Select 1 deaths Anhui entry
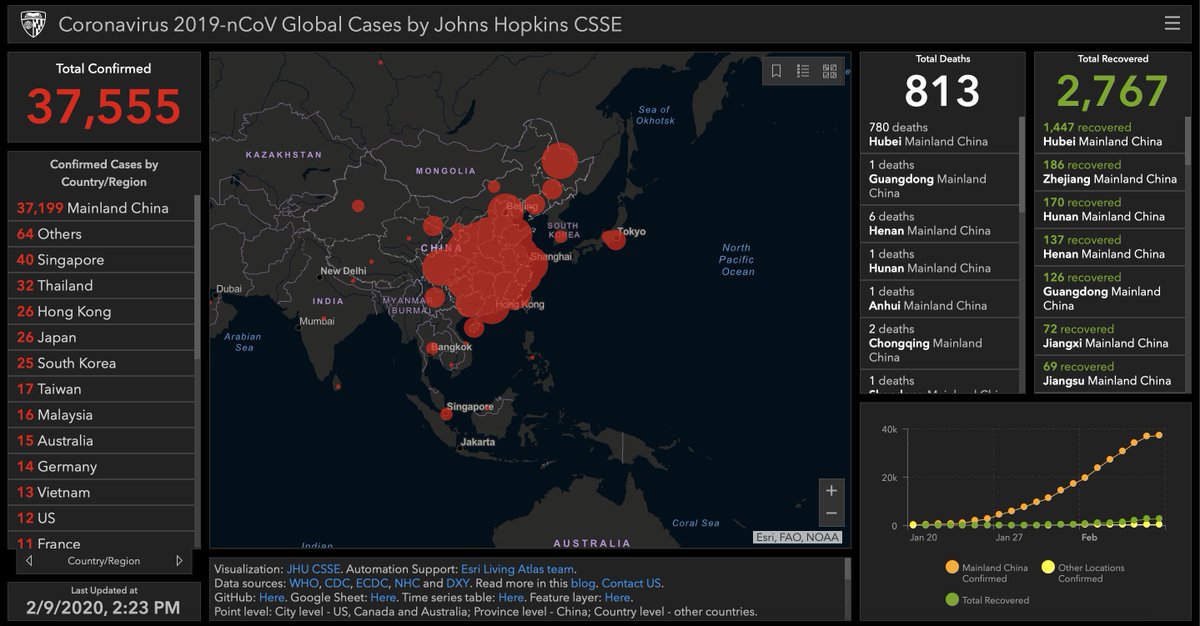 point(940,299)
